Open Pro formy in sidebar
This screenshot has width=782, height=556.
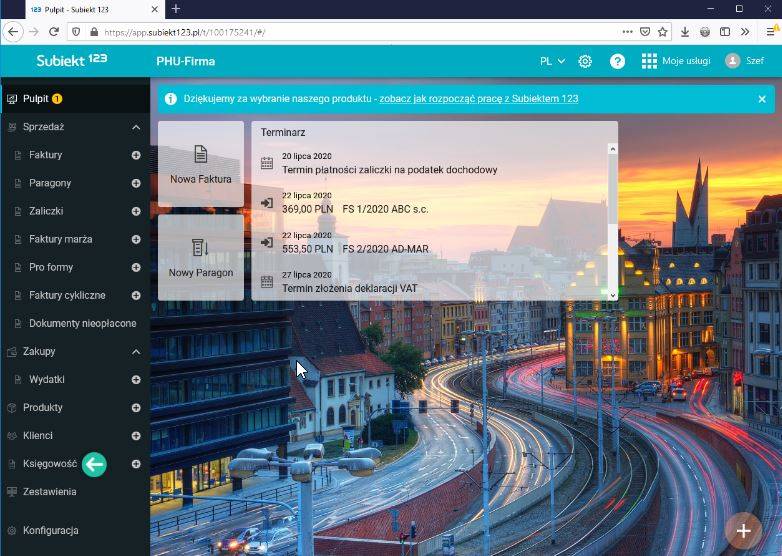tap(51, 267)
